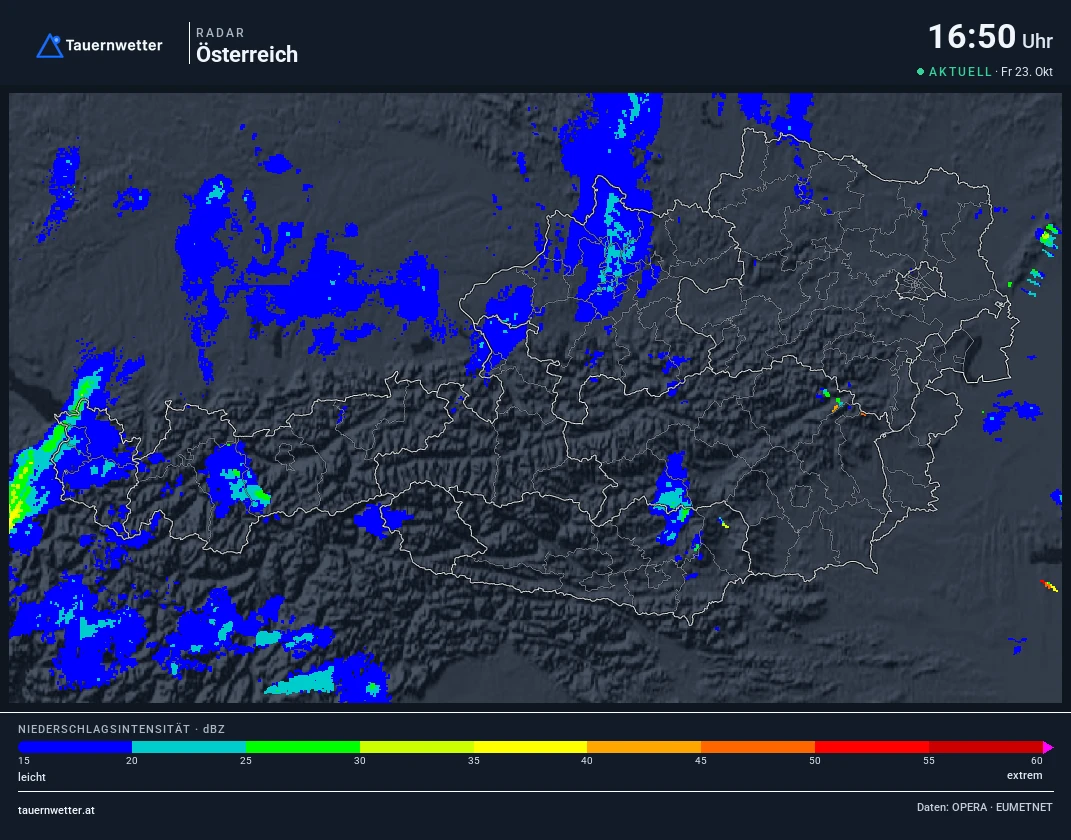Click the 'extrem' legend label
Viewport: 1071px width, 840px height.
click(1025, 776)
